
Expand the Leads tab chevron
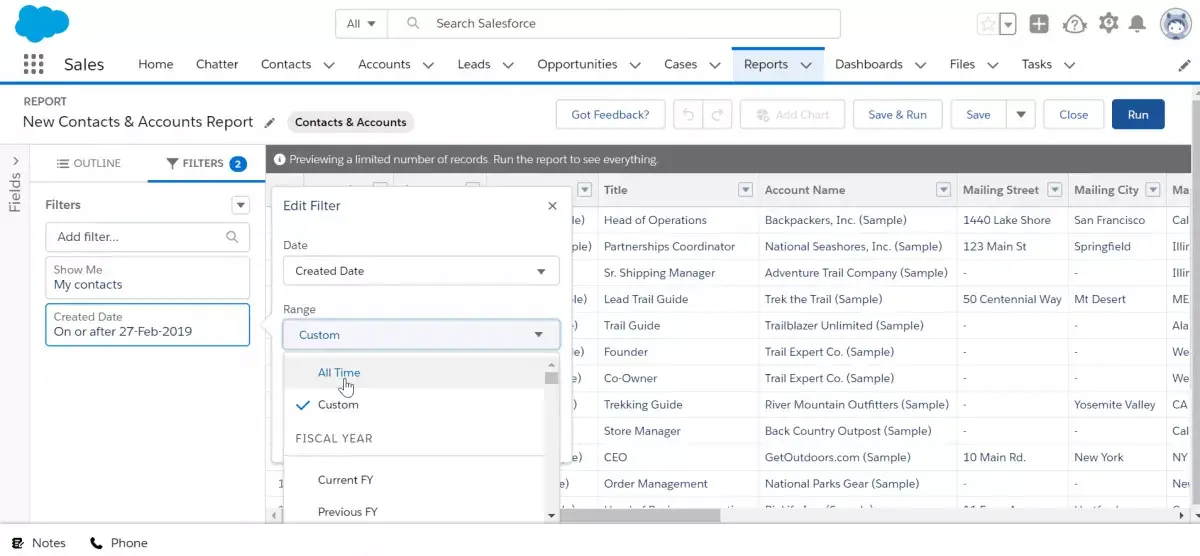[508, 65]
